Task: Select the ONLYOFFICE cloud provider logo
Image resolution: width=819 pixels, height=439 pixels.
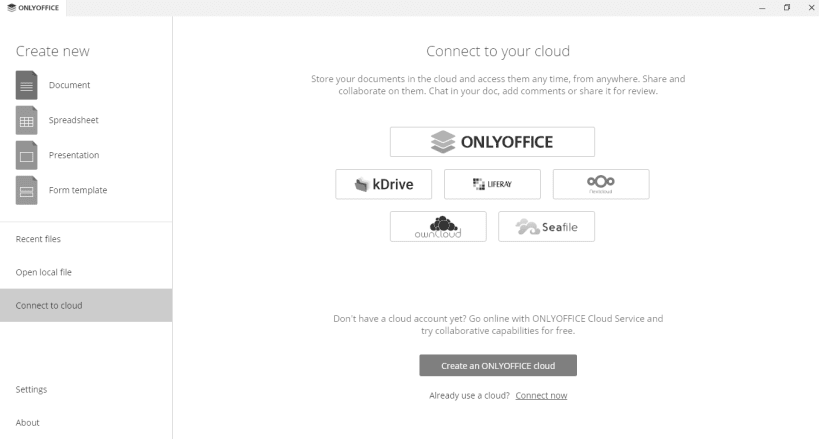Action: pos(492,142)
